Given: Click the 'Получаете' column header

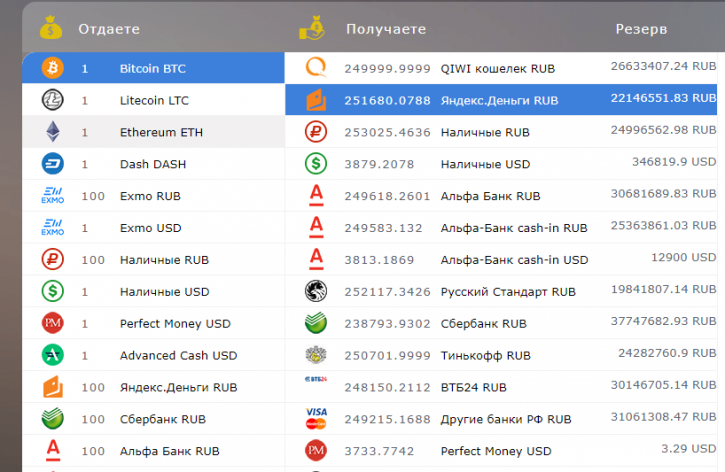Looking at the screenshot, I should [x=386, y=29].
